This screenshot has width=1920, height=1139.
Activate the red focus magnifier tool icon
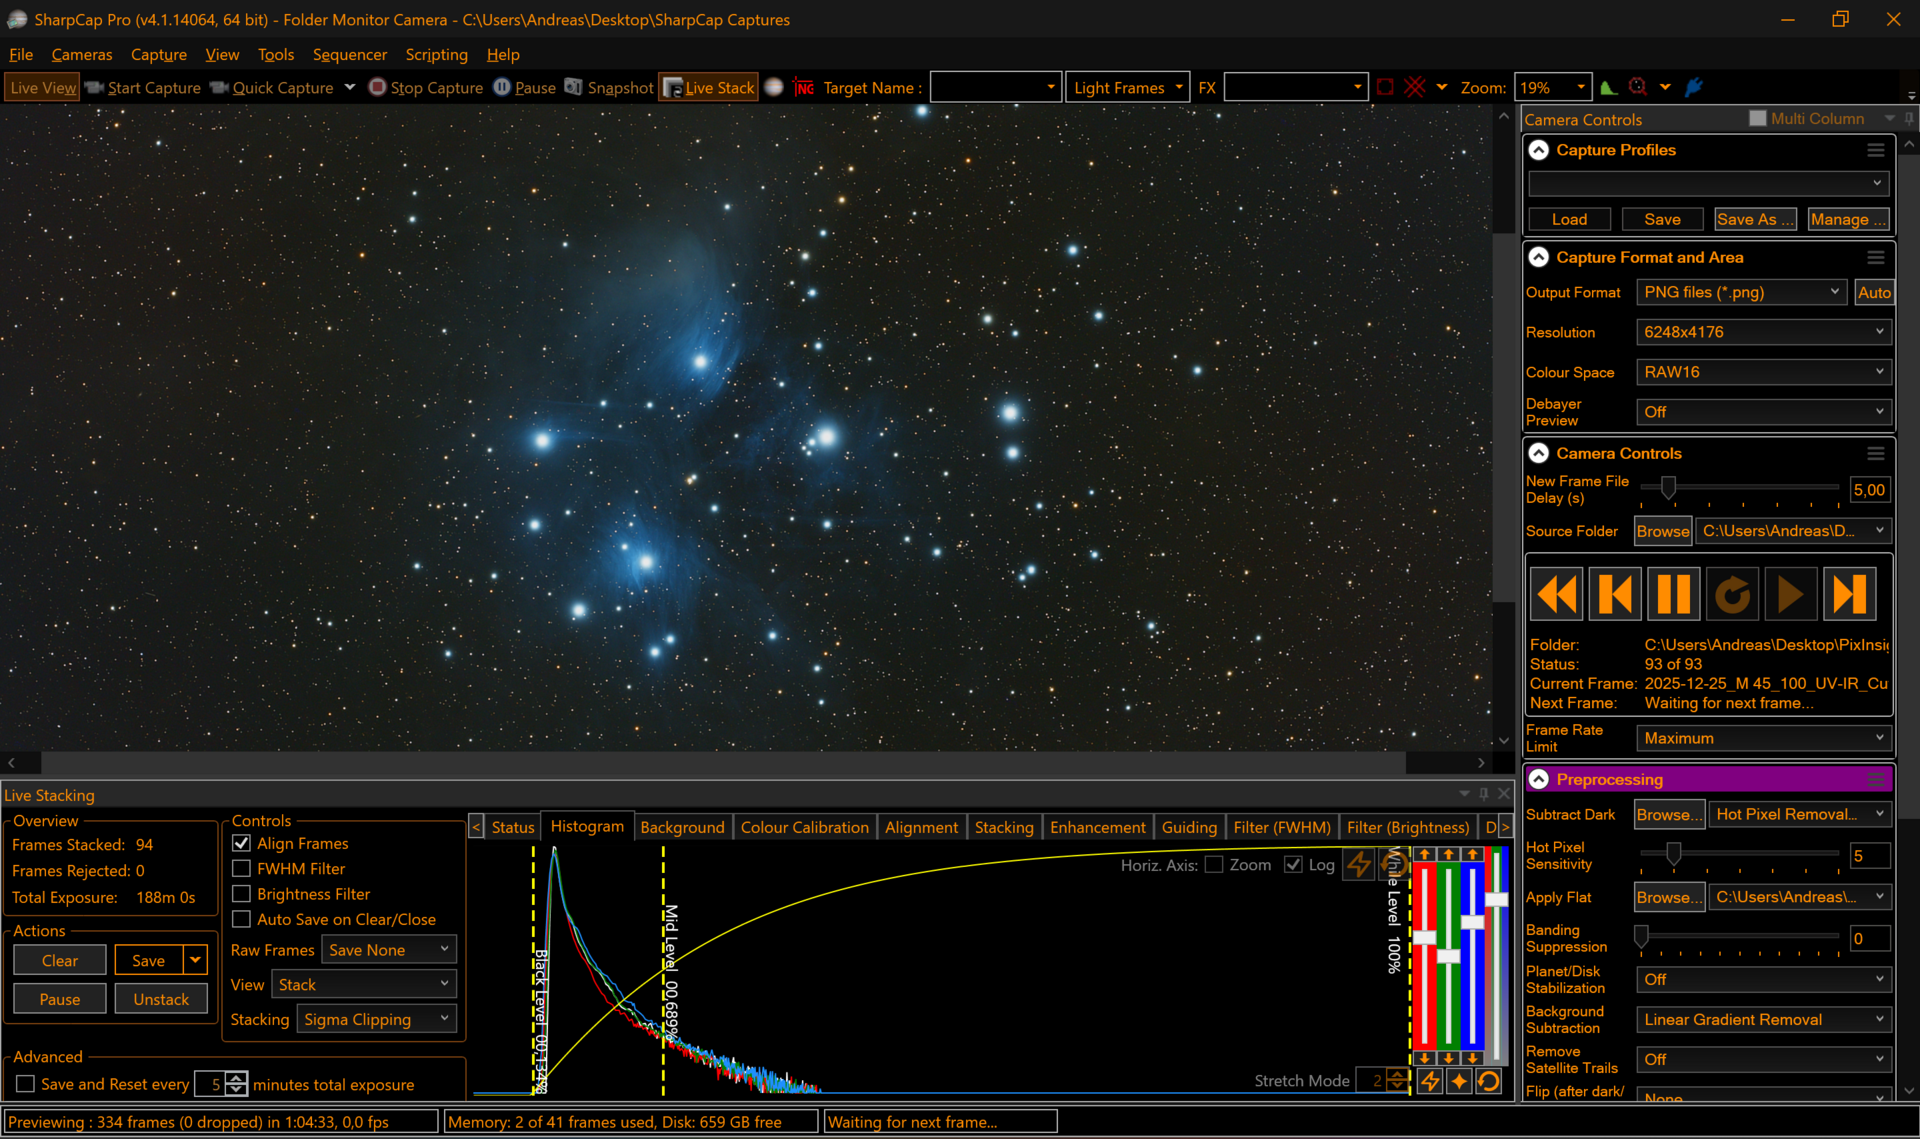1638,87
